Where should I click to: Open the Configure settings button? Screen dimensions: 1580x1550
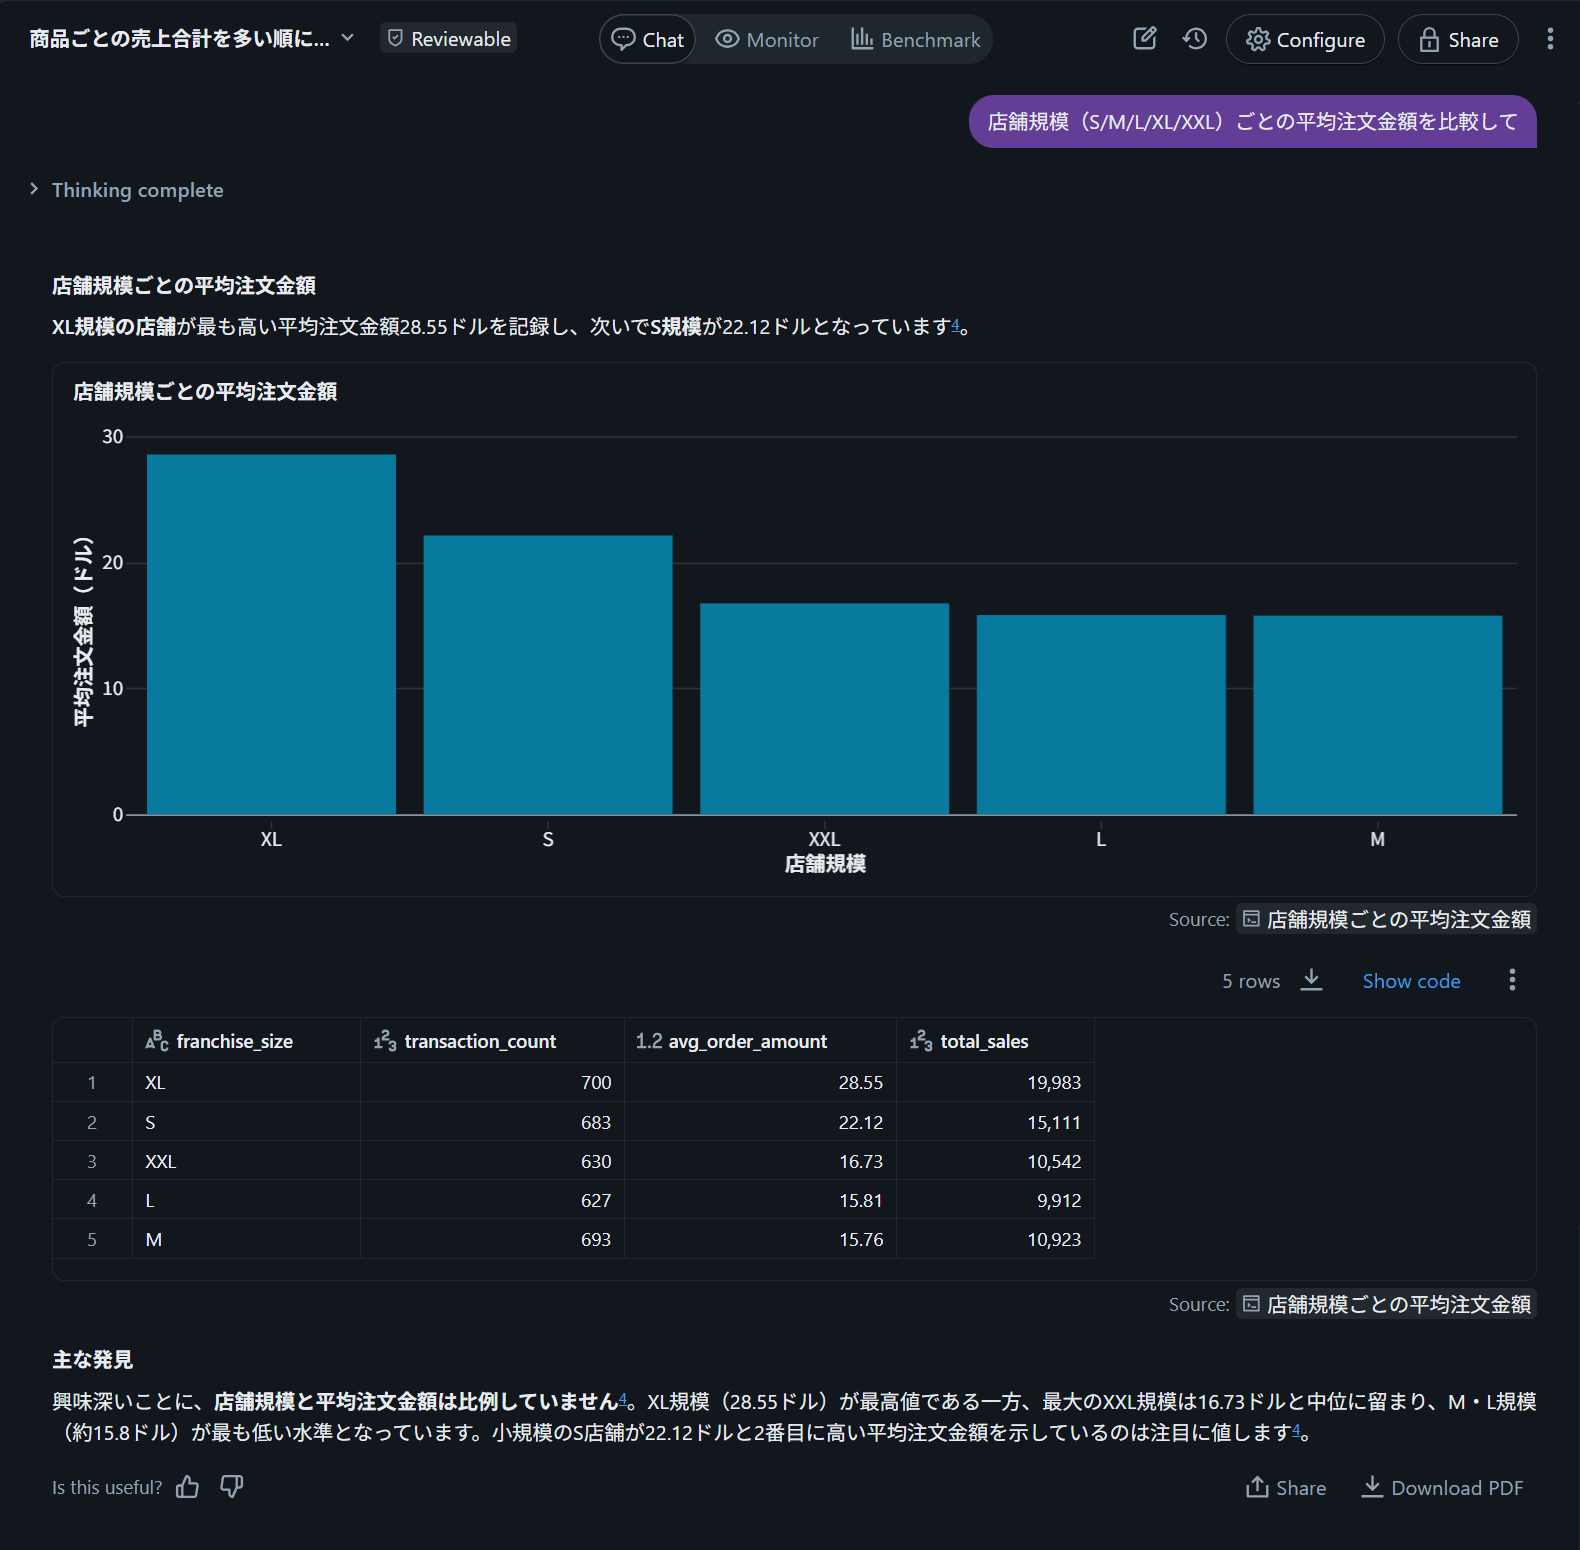click(x=1305, y=40)
